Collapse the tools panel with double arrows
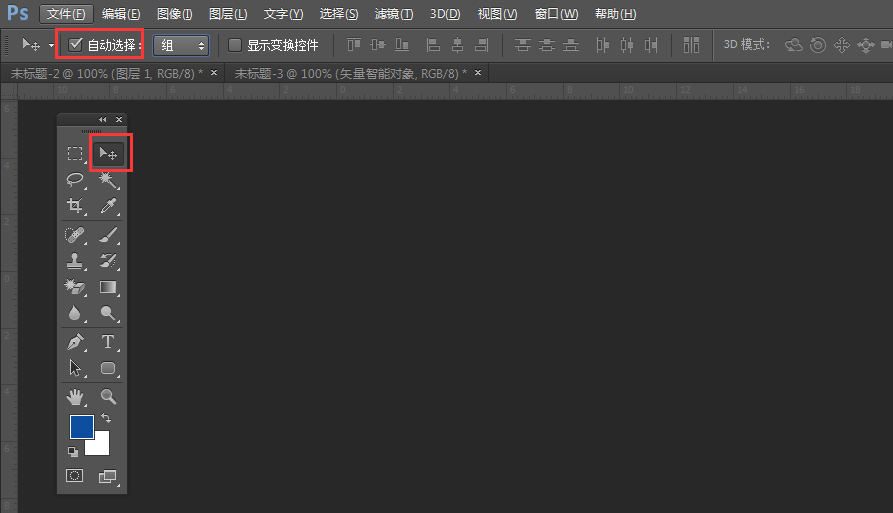 click(102, 120)
